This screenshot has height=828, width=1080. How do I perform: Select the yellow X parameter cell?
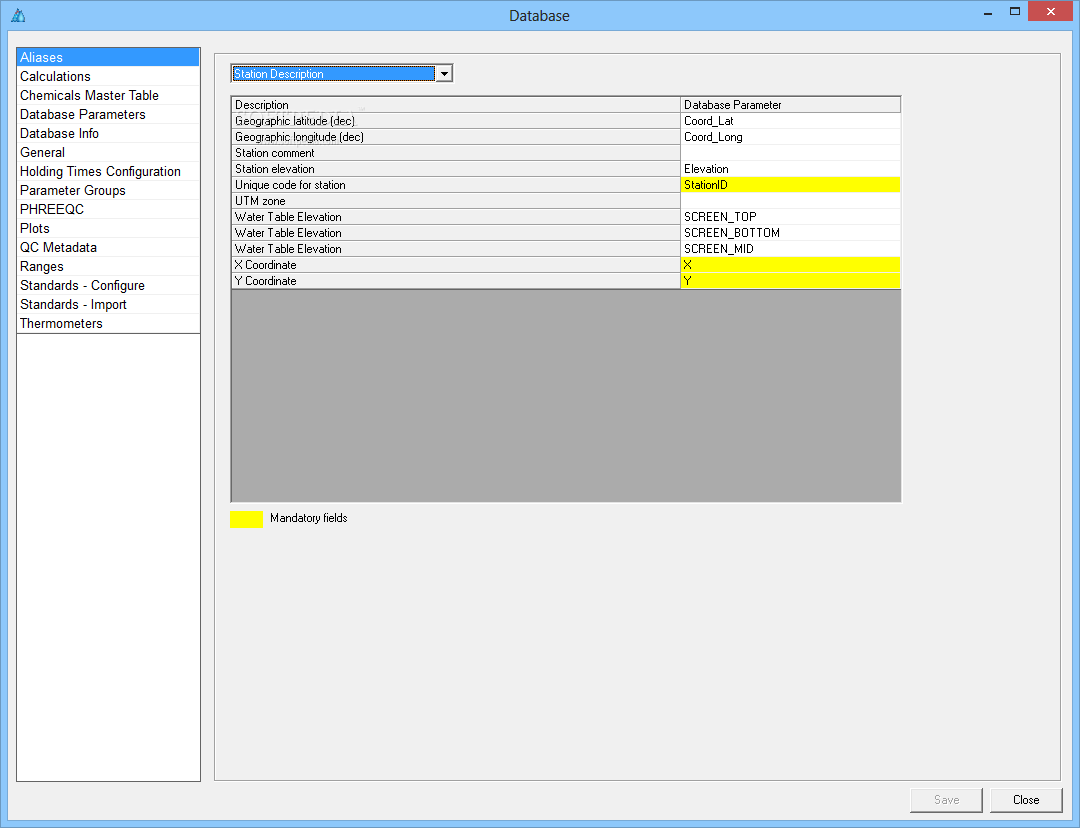tap(790, 265)
